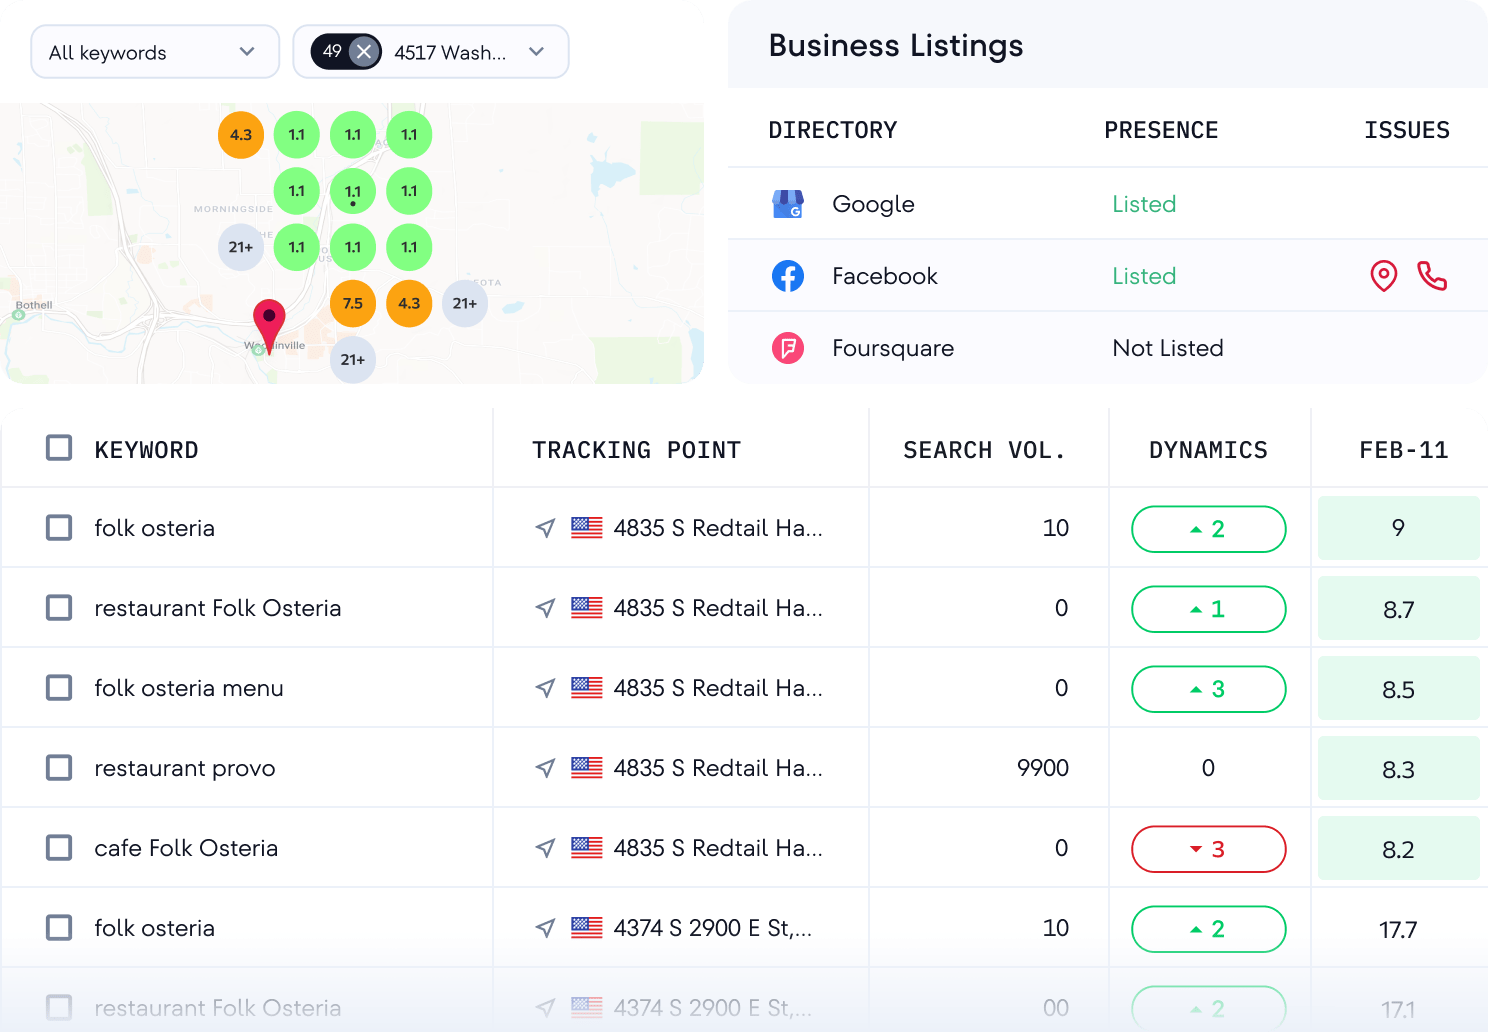Sort by the SEARCH VOL. column header
1488x1032 pixels.
(x=984, y=450)
